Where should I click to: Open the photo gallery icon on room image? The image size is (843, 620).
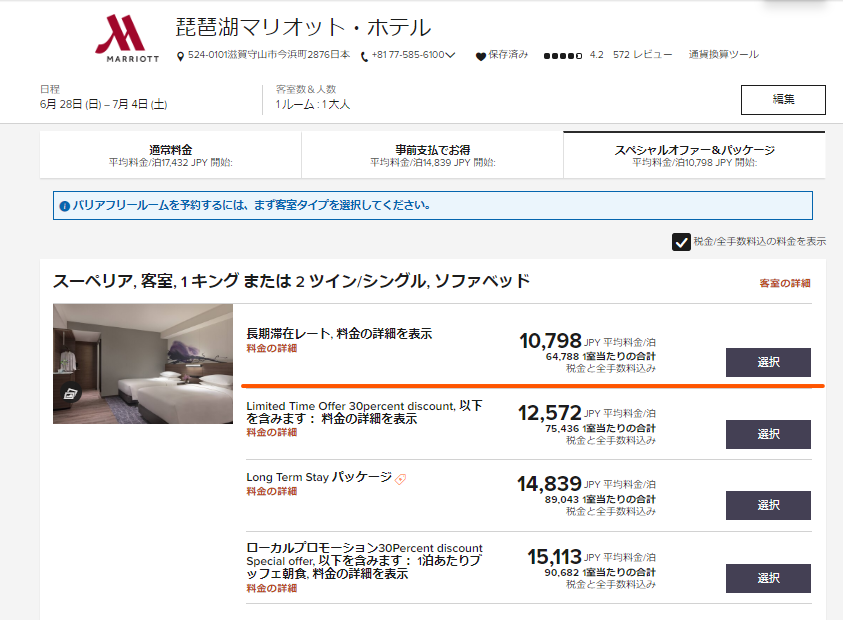click(x=71, y=394)
